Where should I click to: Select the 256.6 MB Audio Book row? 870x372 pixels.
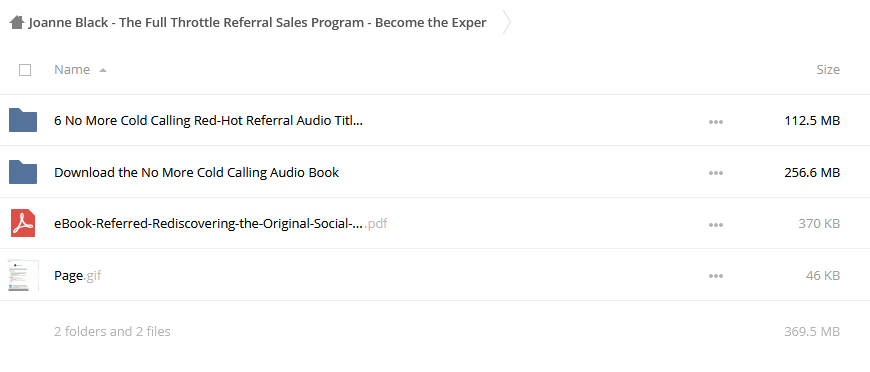point(435,172)
